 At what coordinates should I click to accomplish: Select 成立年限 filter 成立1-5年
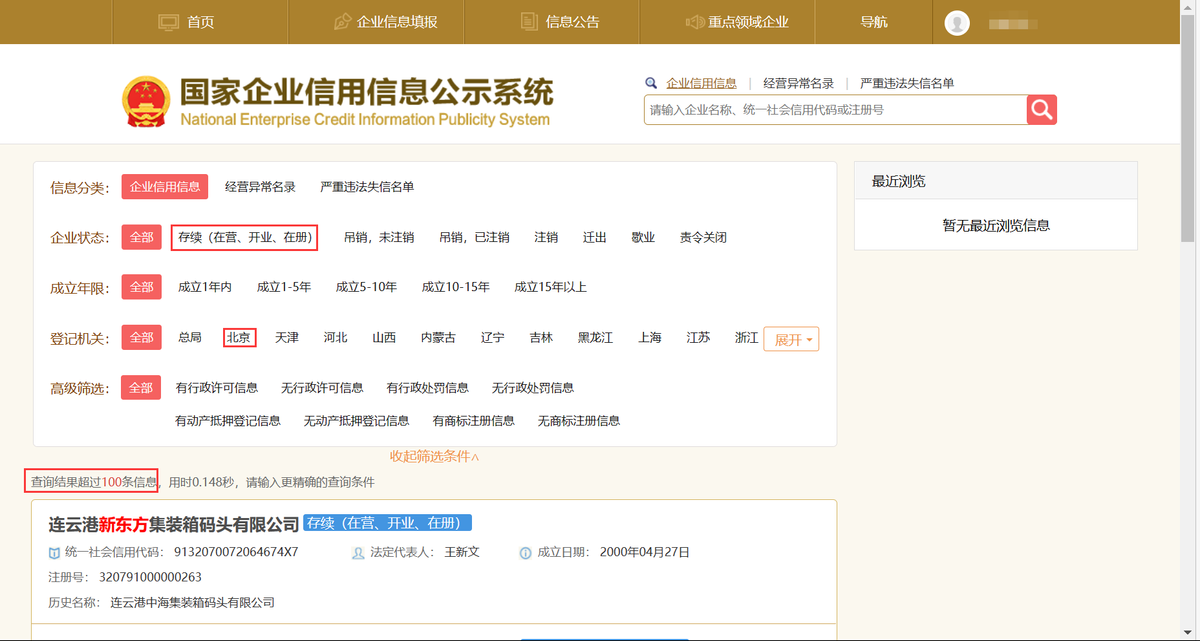tap(285, 286)
